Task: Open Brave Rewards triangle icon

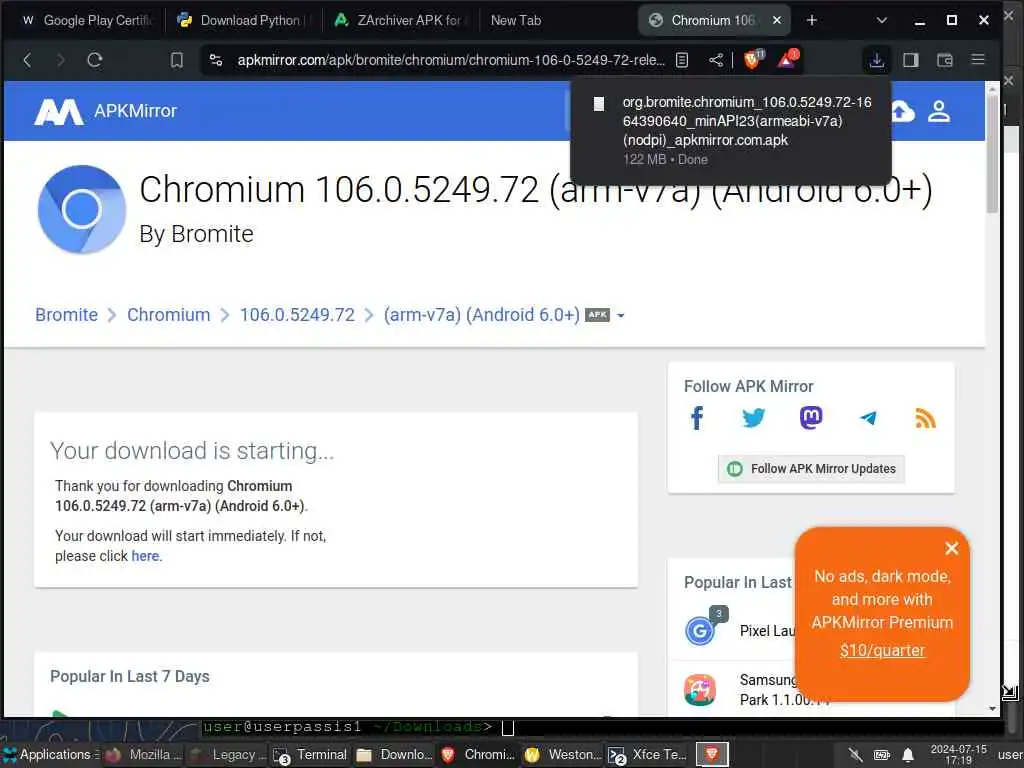Action: [x=787, y=59]
